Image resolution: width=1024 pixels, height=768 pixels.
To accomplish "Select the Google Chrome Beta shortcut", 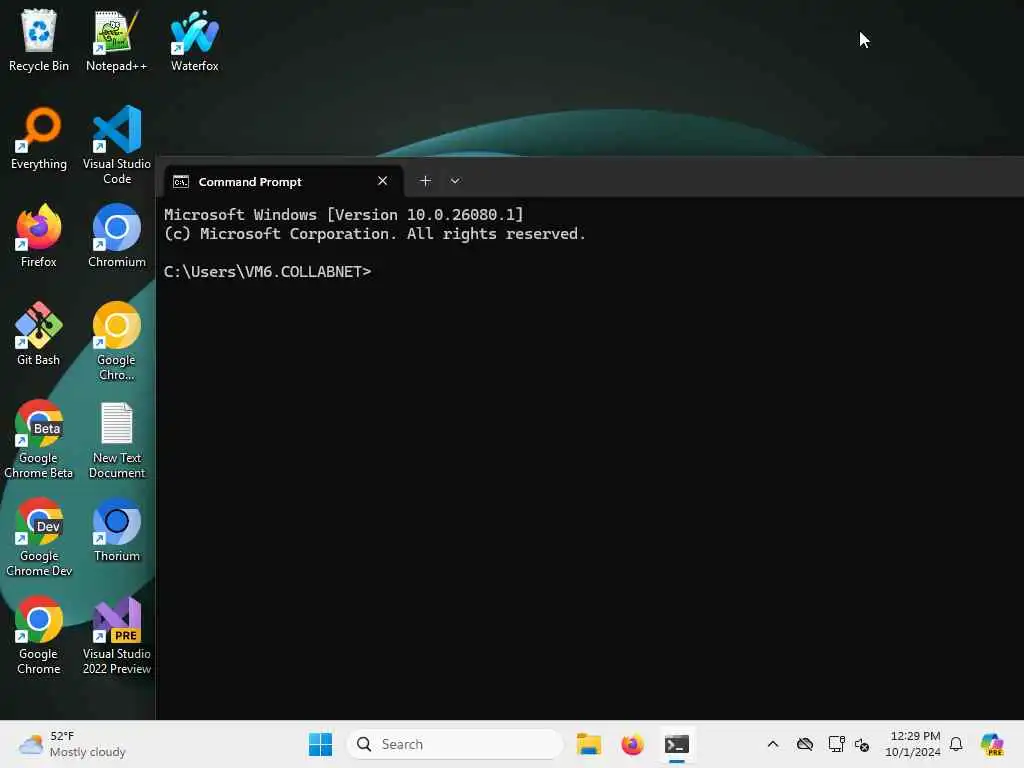I will 39,439.
